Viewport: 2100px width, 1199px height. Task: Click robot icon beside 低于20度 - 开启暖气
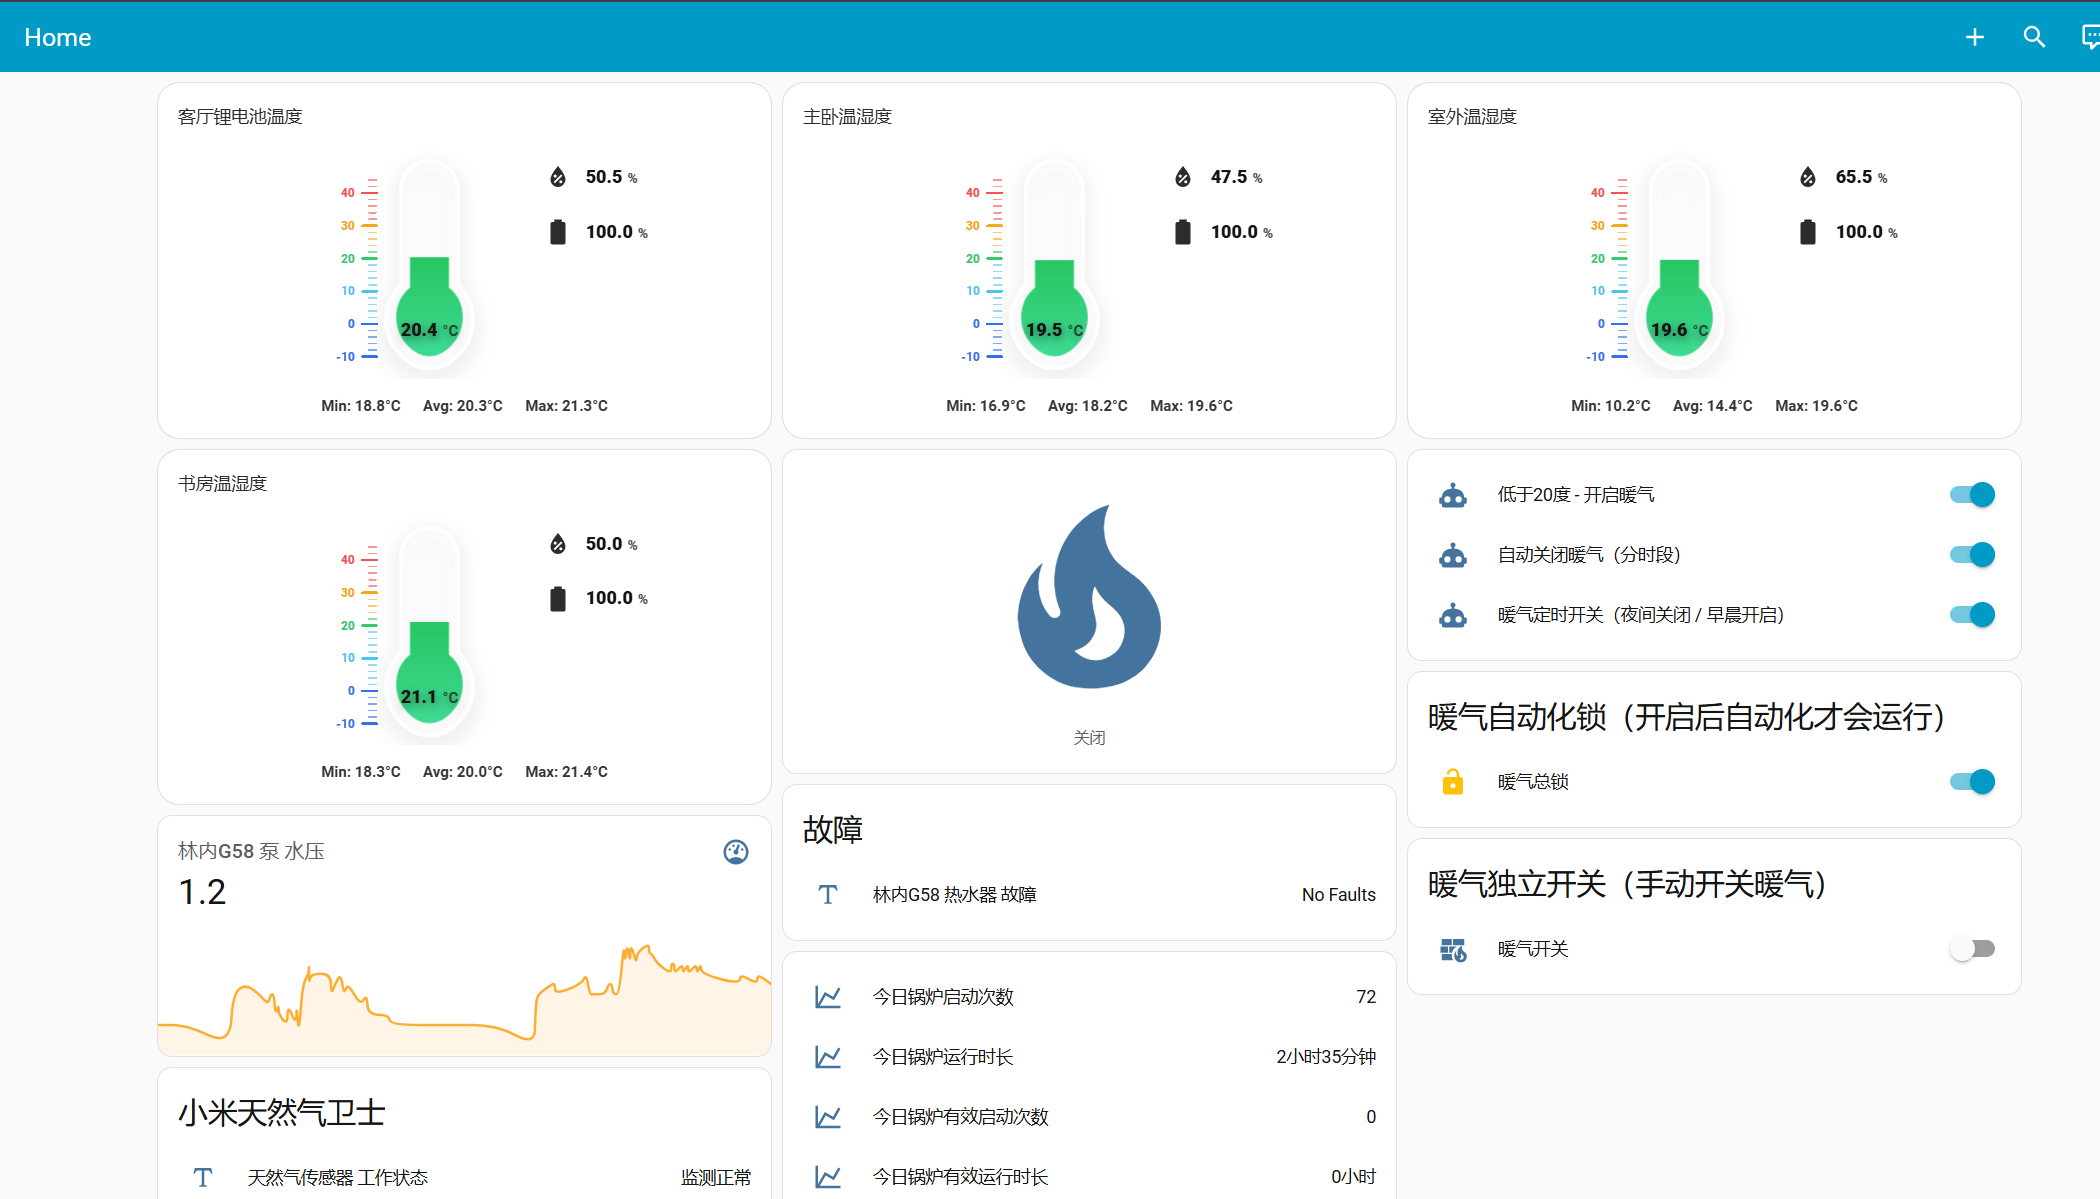coord(1453,495)
